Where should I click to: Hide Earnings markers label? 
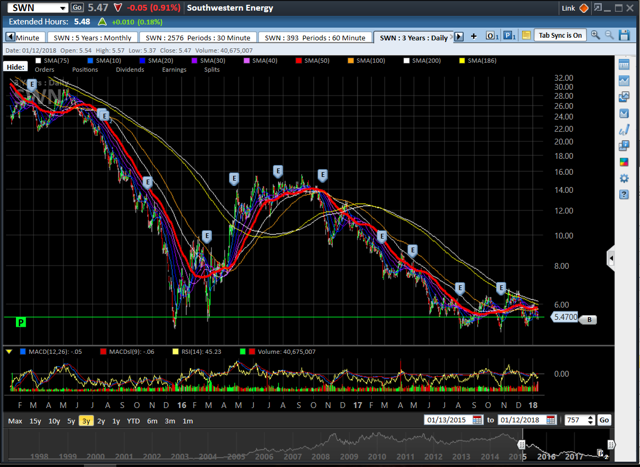(x=174, y=69)
